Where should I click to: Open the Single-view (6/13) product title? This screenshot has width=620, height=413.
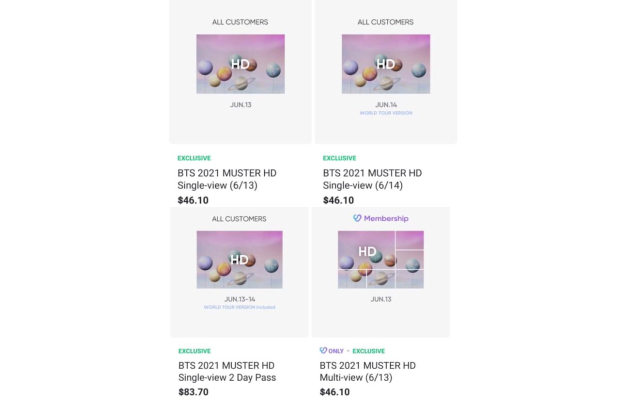(x=227, y=180)
